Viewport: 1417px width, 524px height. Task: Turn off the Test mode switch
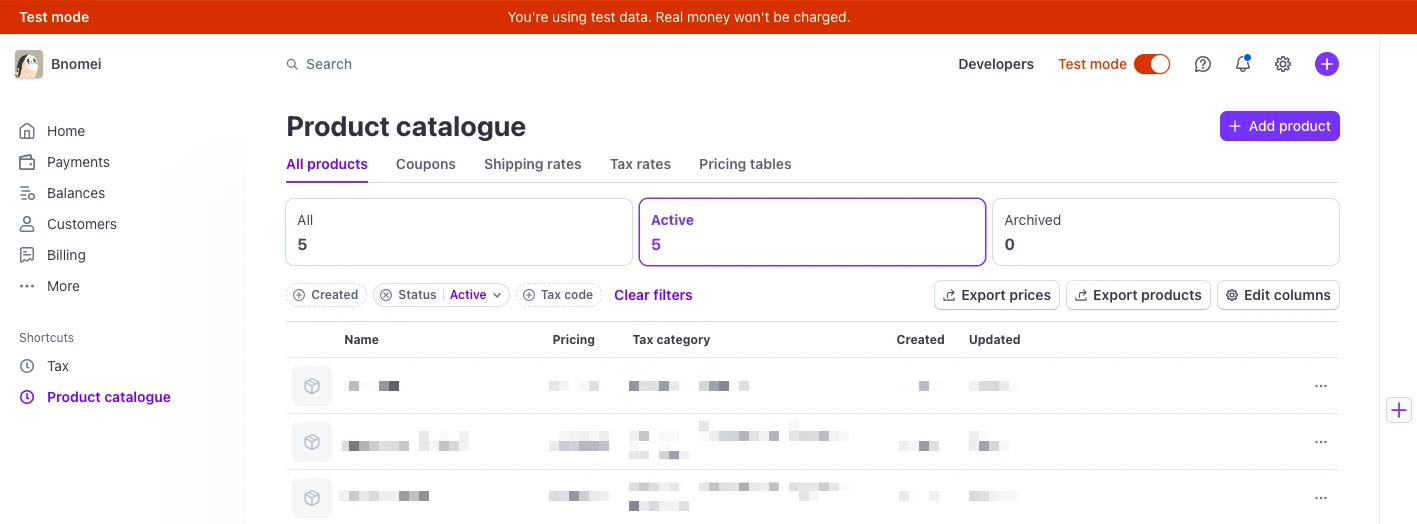coord(1152,64)
